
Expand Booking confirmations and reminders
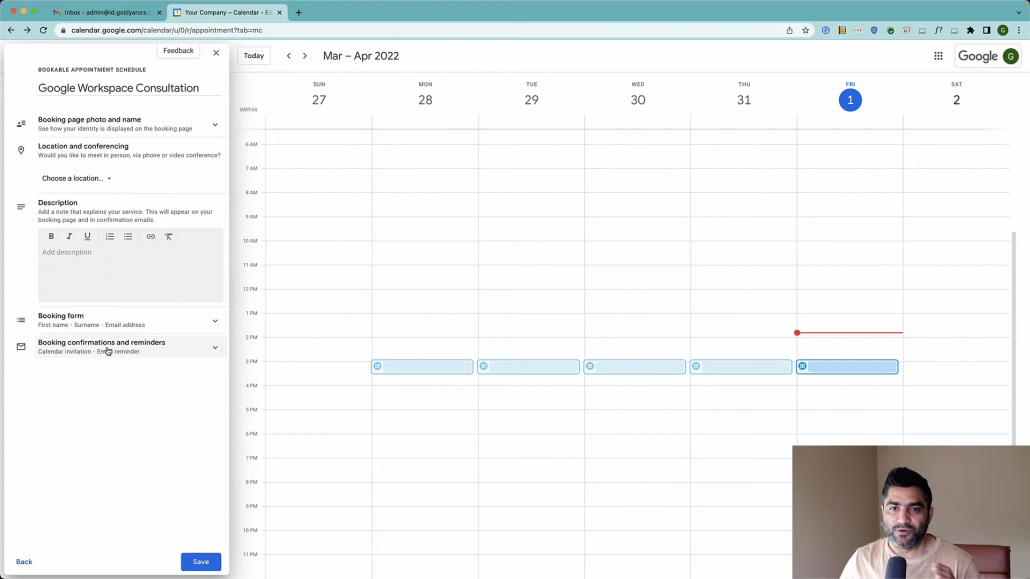[x=215, y=347]
